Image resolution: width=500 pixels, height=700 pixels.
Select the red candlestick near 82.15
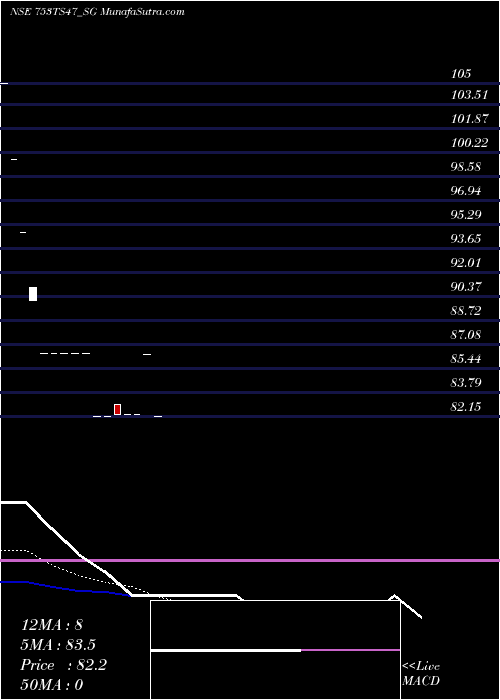click(117, 409)
